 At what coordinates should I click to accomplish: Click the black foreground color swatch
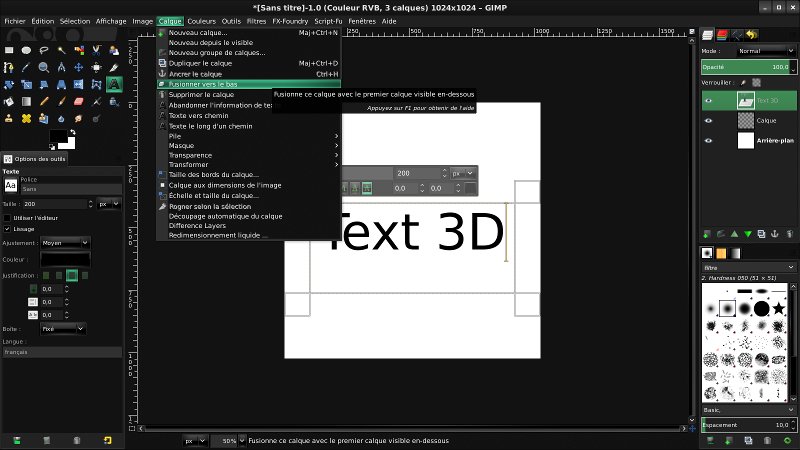[x=58, y=137]
